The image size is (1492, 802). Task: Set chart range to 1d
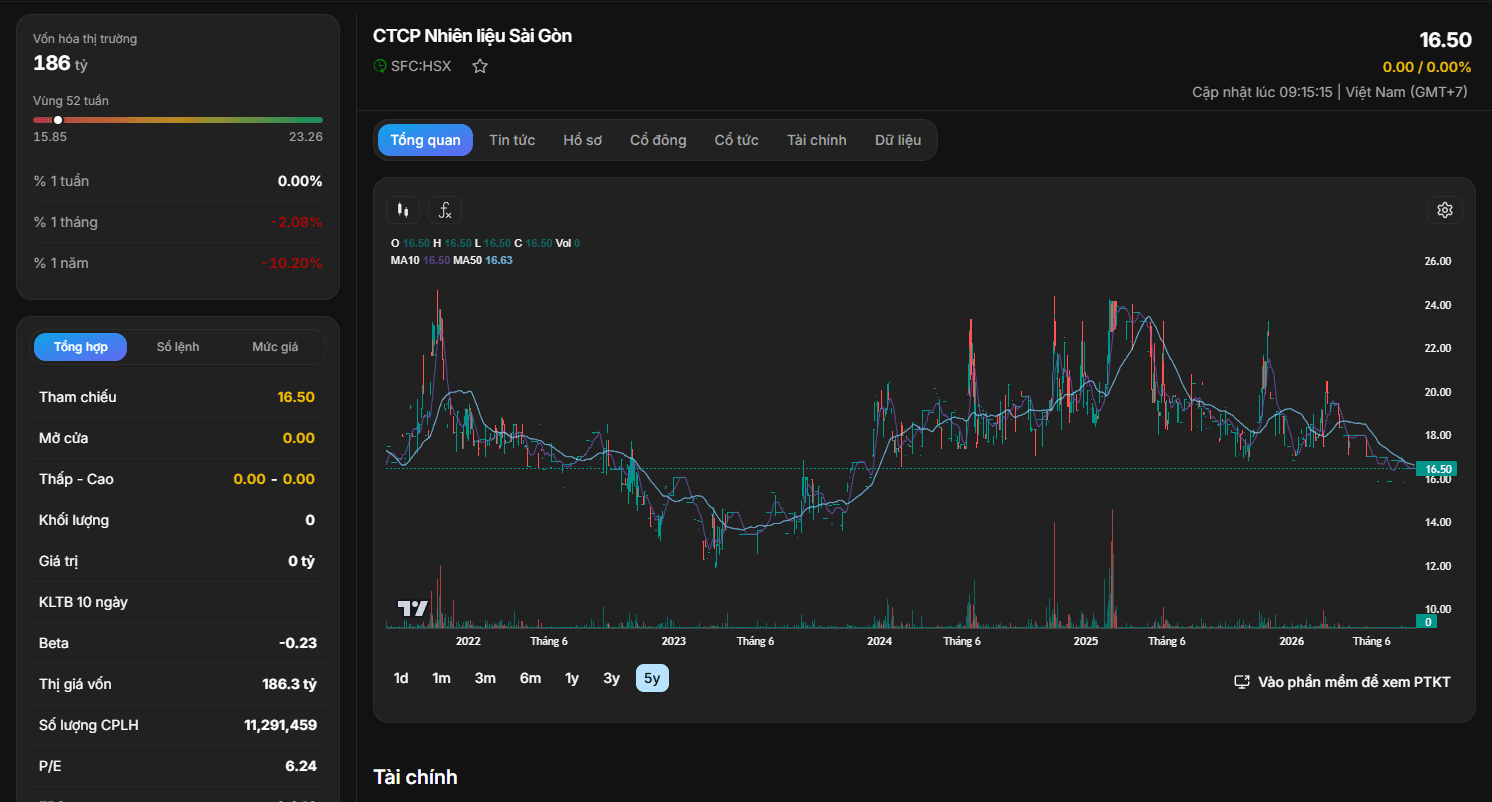coord(401,678)
